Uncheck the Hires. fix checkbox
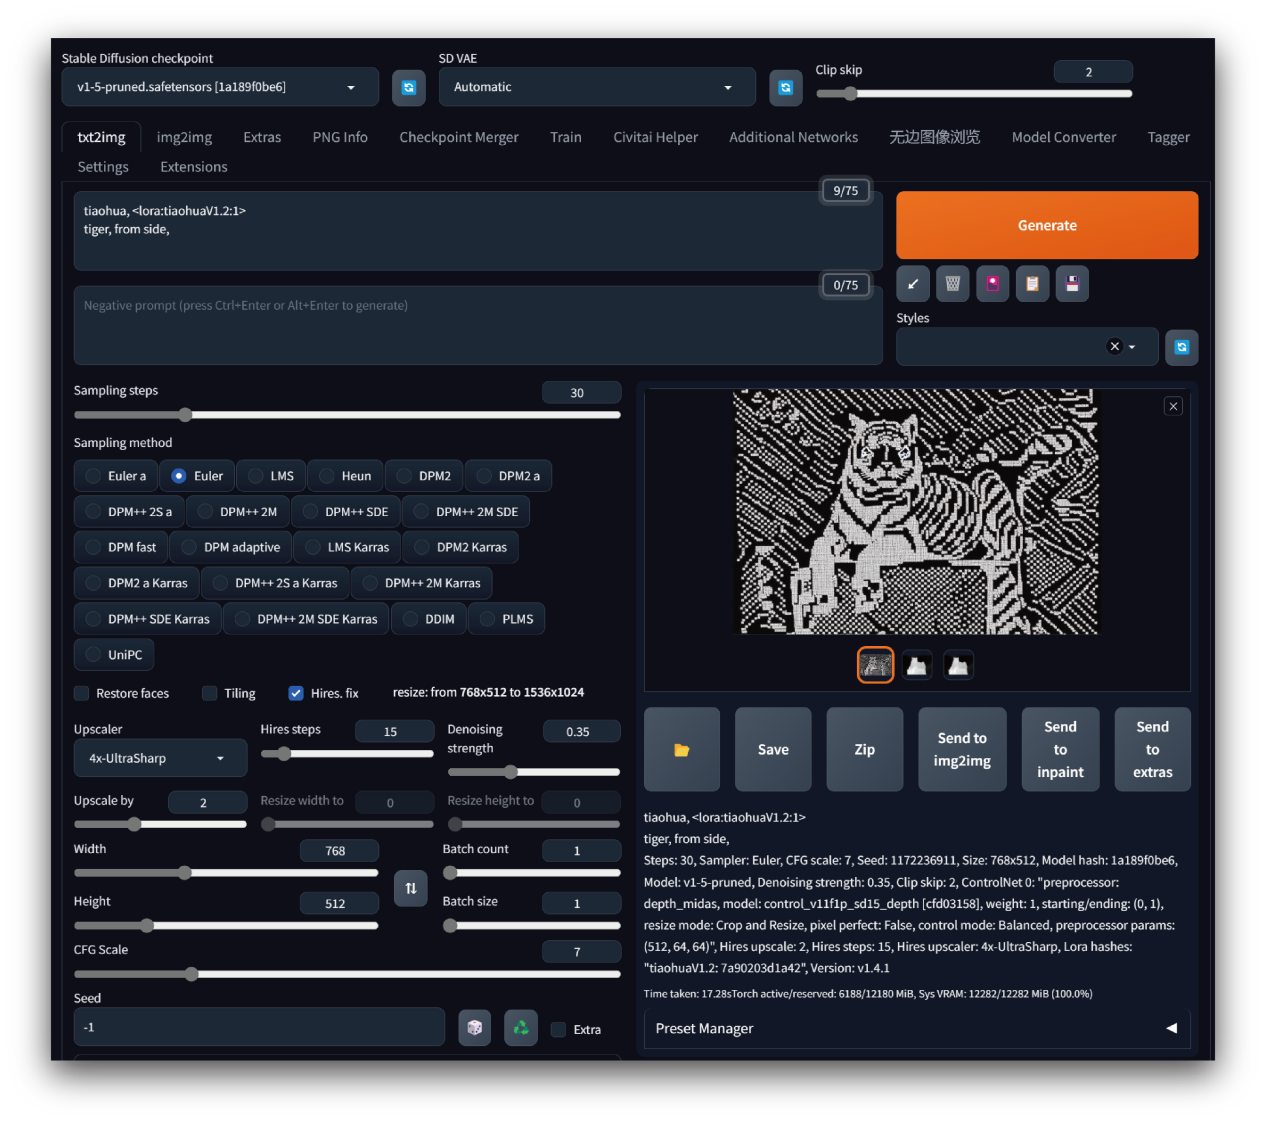Viewport: 1266px width, 1124px height. [x=296, y=693]
